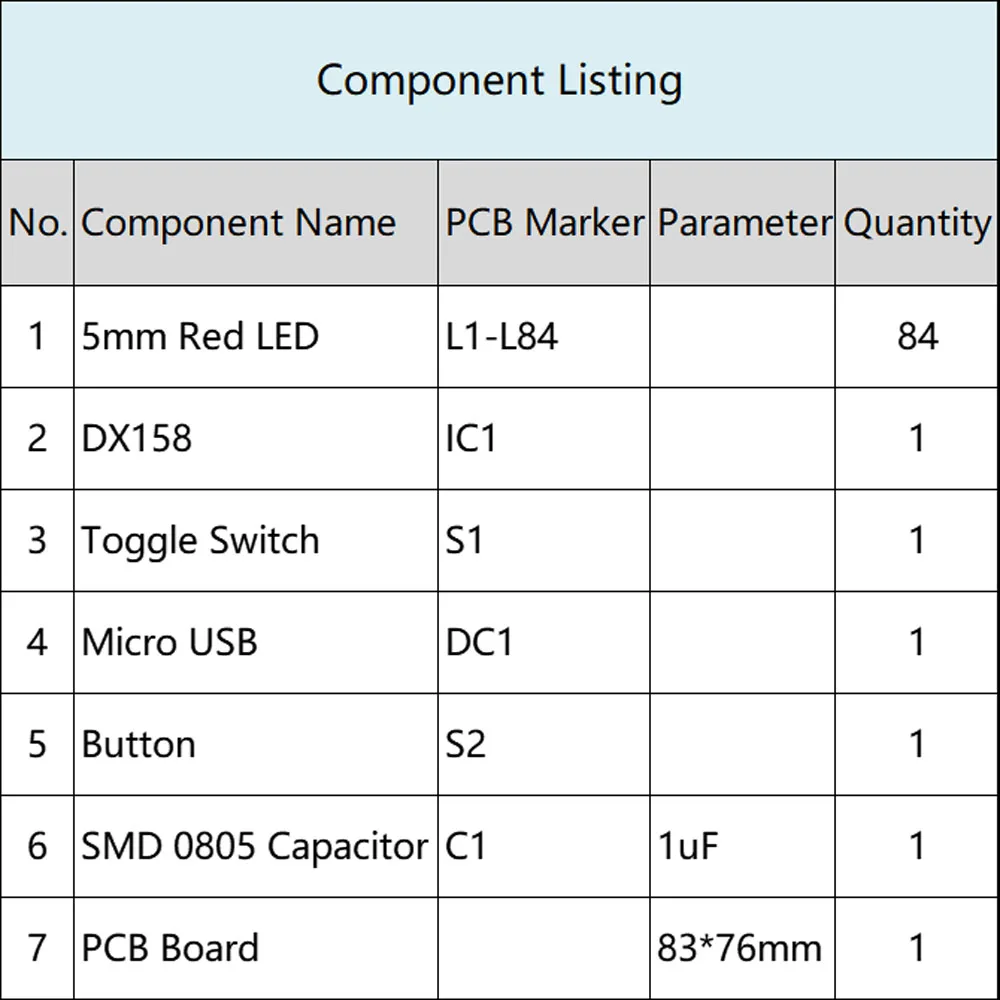Click the Micro USB cell
Viewport: 1000px width, 1000px height.
click(x=256, y=642)
